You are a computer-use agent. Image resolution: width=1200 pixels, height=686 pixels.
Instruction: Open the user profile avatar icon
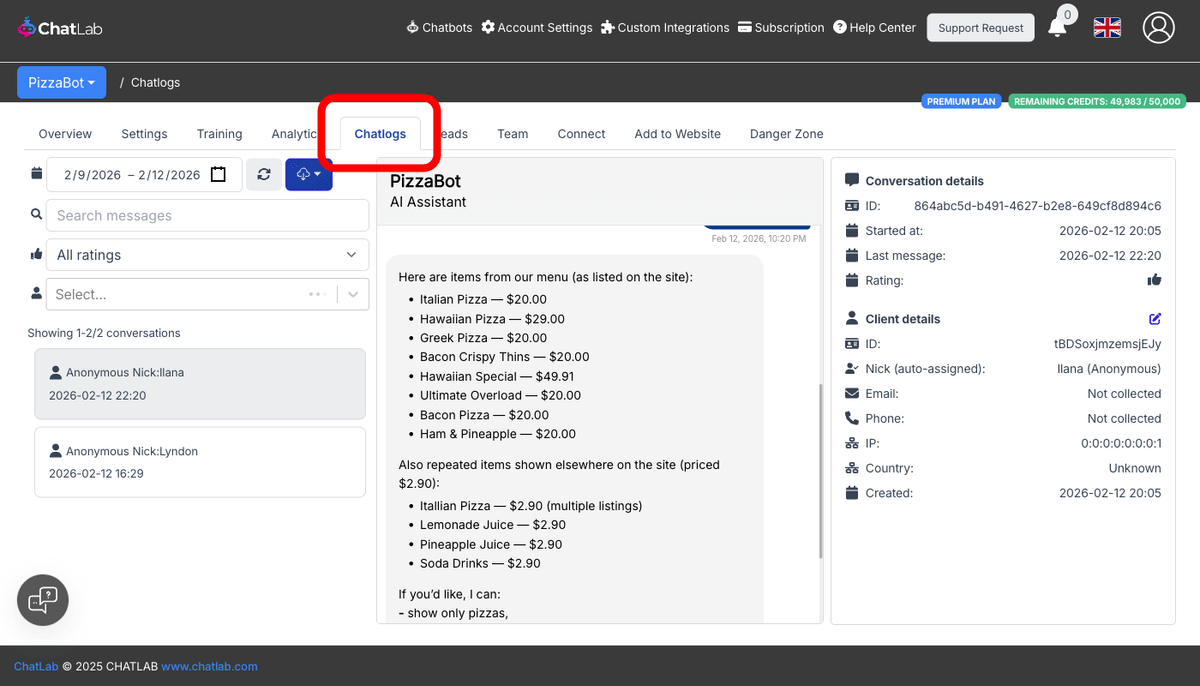pyautogui.click(x=1158, y=28)
